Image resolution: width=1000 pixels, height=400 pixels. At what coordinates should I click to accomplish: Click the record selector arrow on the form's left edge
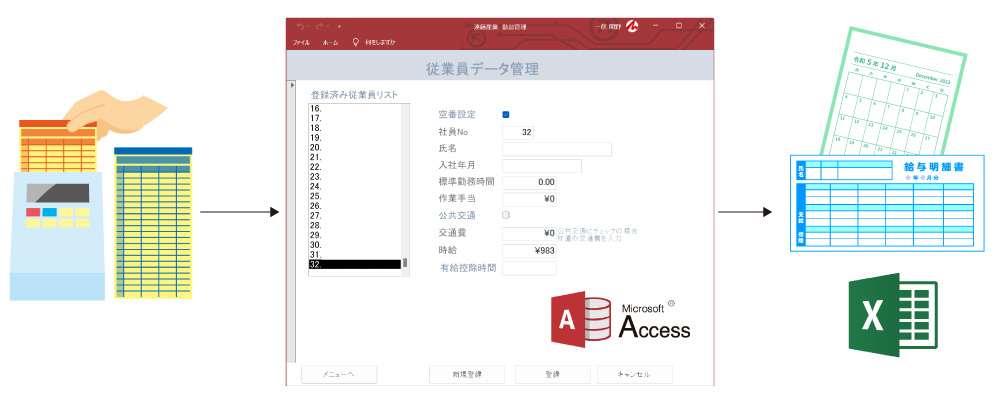292,85
